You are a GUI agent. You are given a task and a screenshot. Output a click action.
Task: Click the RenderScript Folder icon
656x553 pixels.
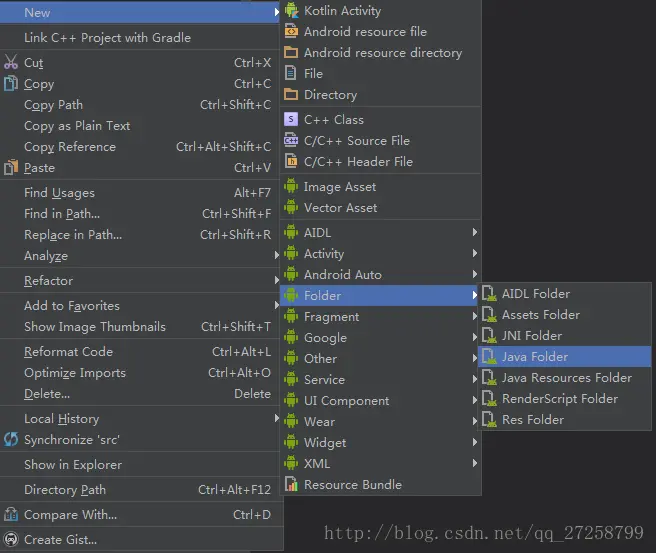(x=489, y=398)
